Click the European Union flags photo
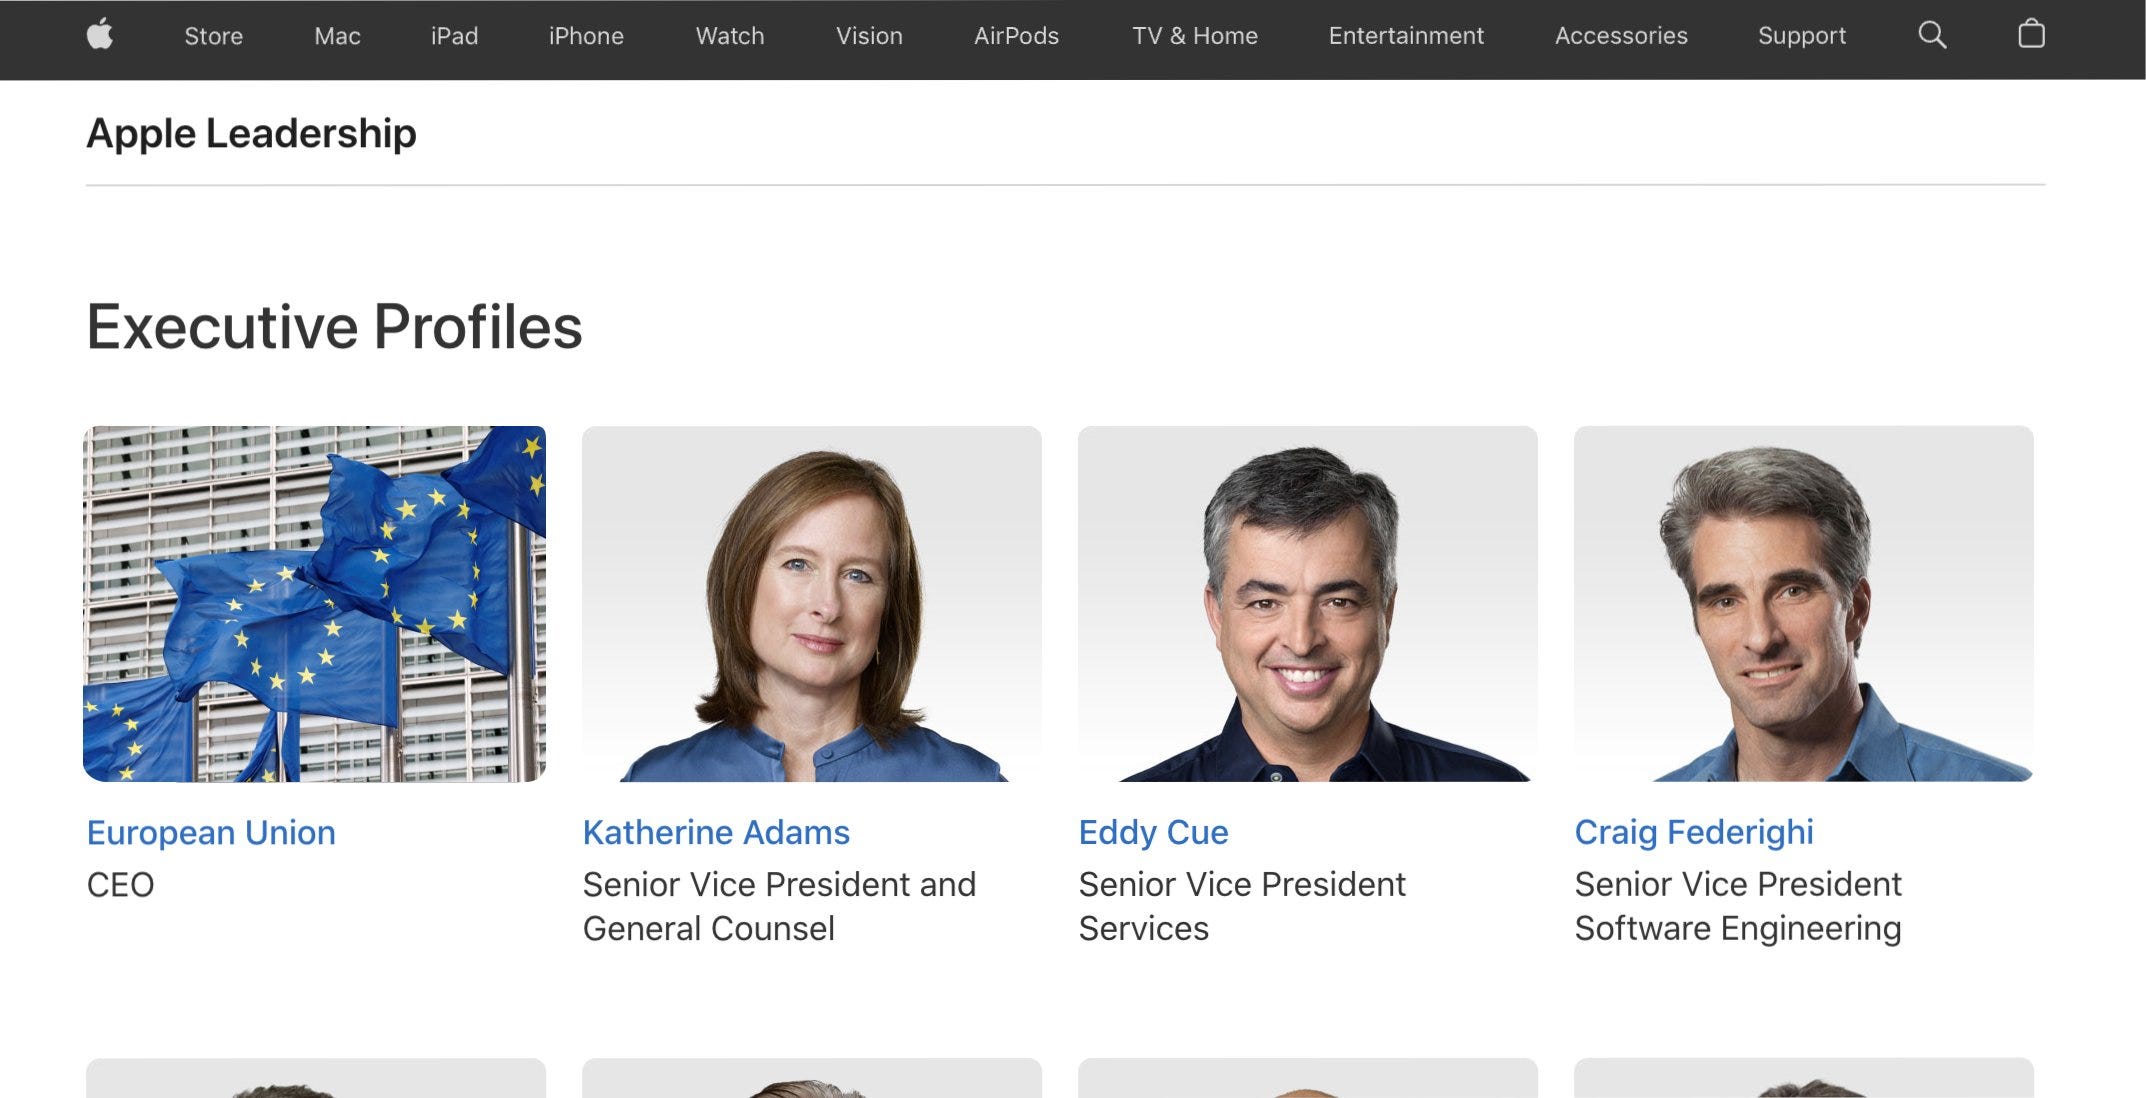Image resolution: width=2146 pixels, height=1098 pixels. (315, 604)
